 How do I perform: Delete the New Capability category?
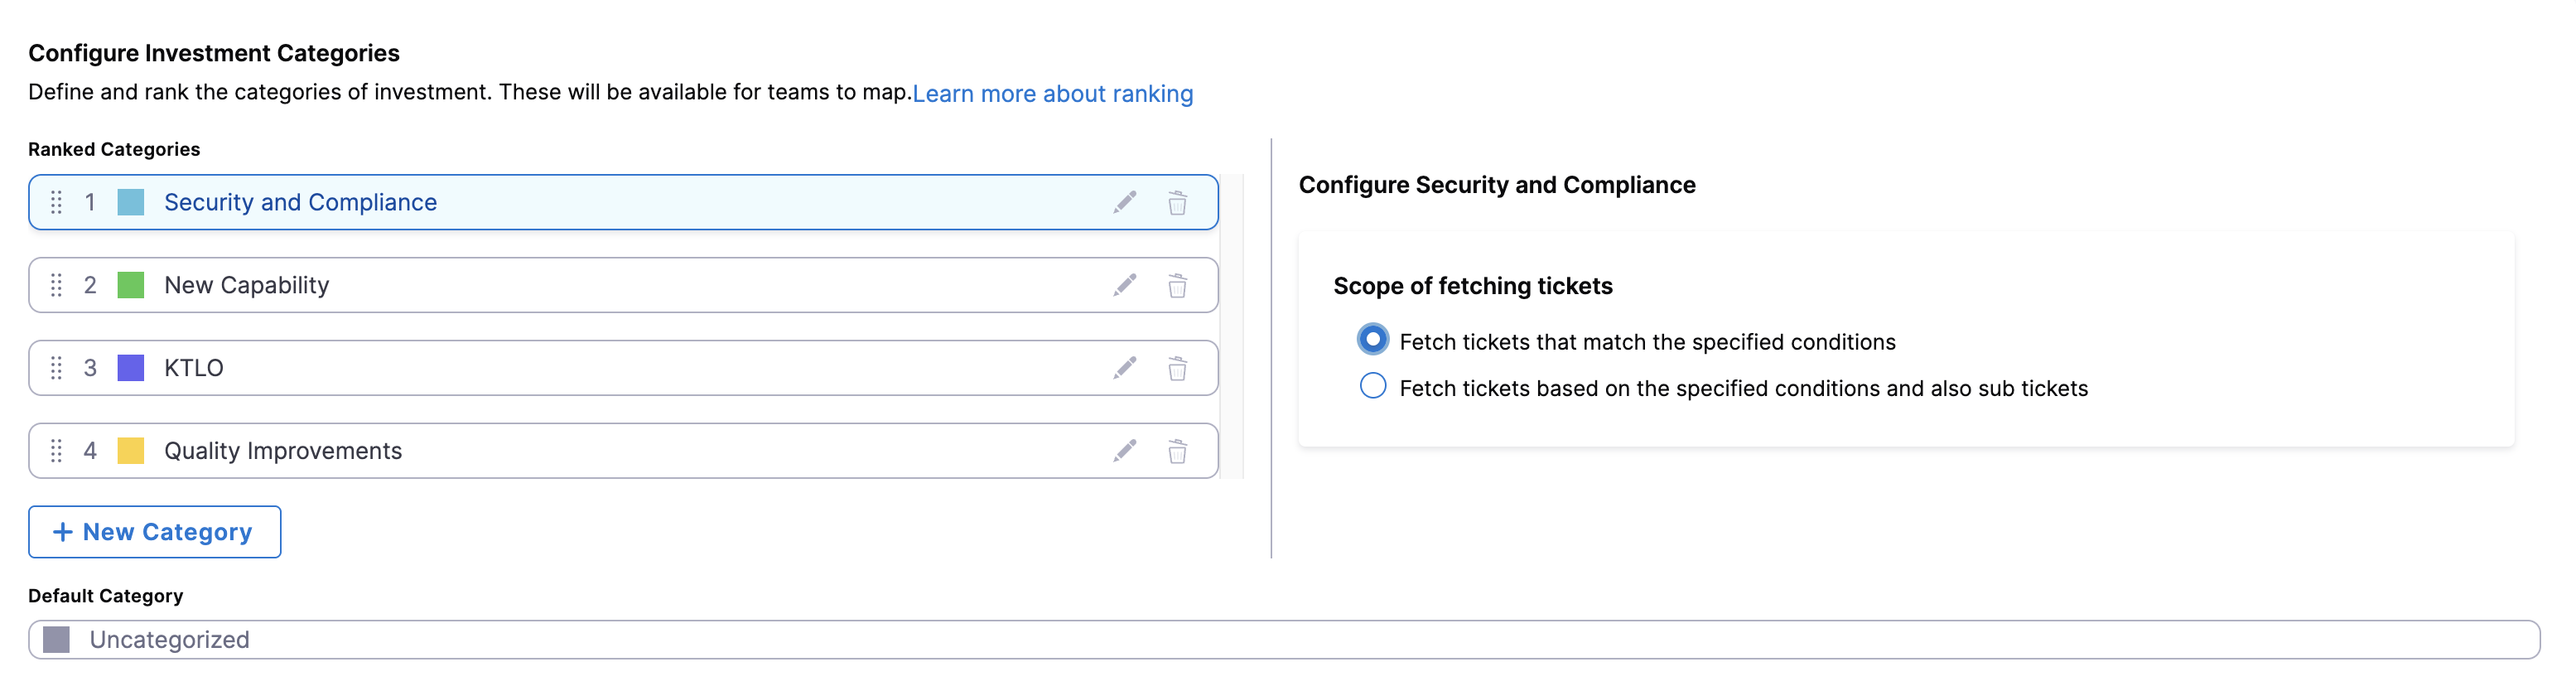(x=1177, y=286)
